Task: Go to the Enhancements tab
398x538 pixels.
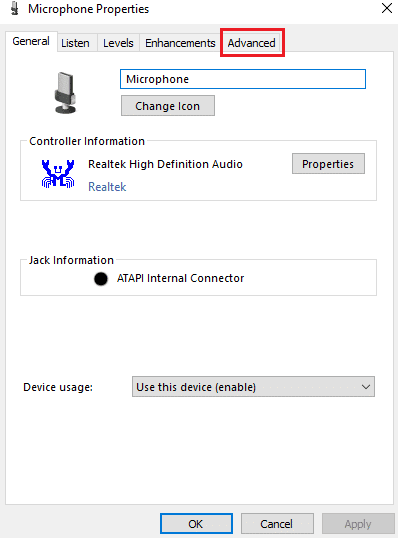Action: point(180,43)
